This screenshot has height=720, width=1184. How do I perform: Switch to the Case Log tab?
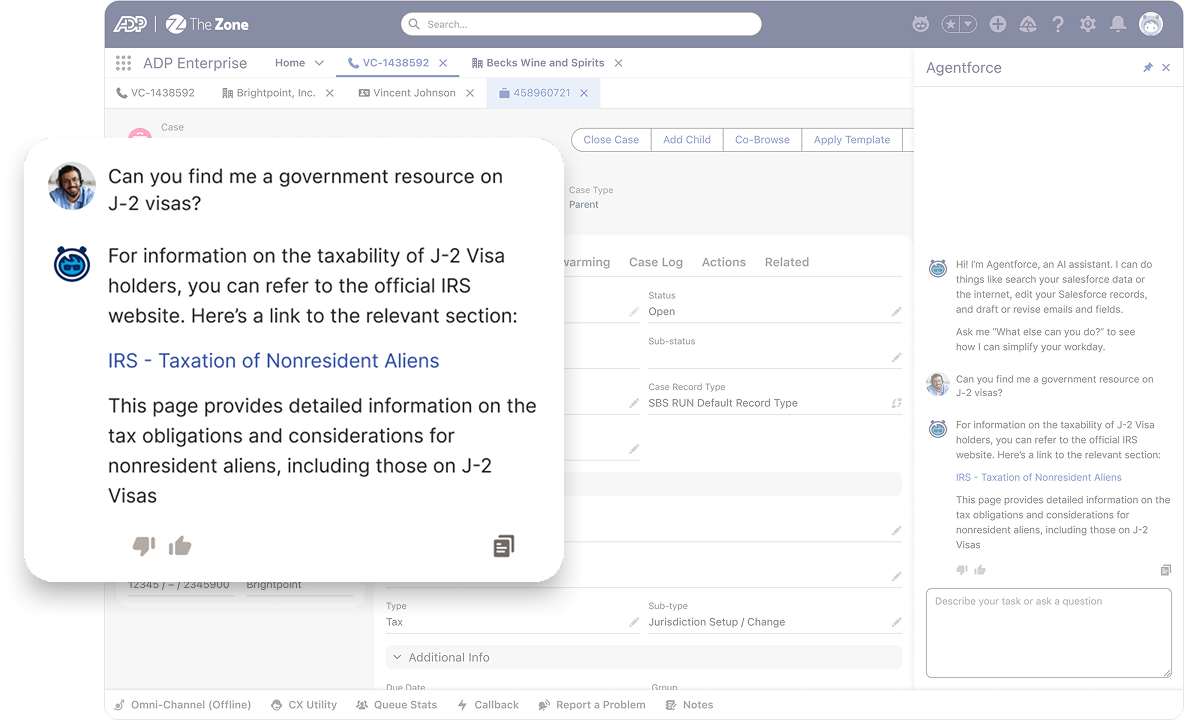click(655, 262)
